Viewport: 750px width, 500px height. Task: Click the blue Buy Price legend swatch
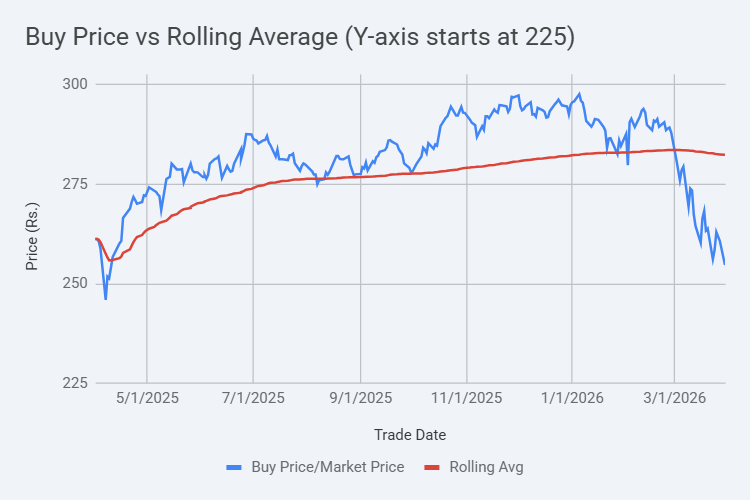point(235,467)
